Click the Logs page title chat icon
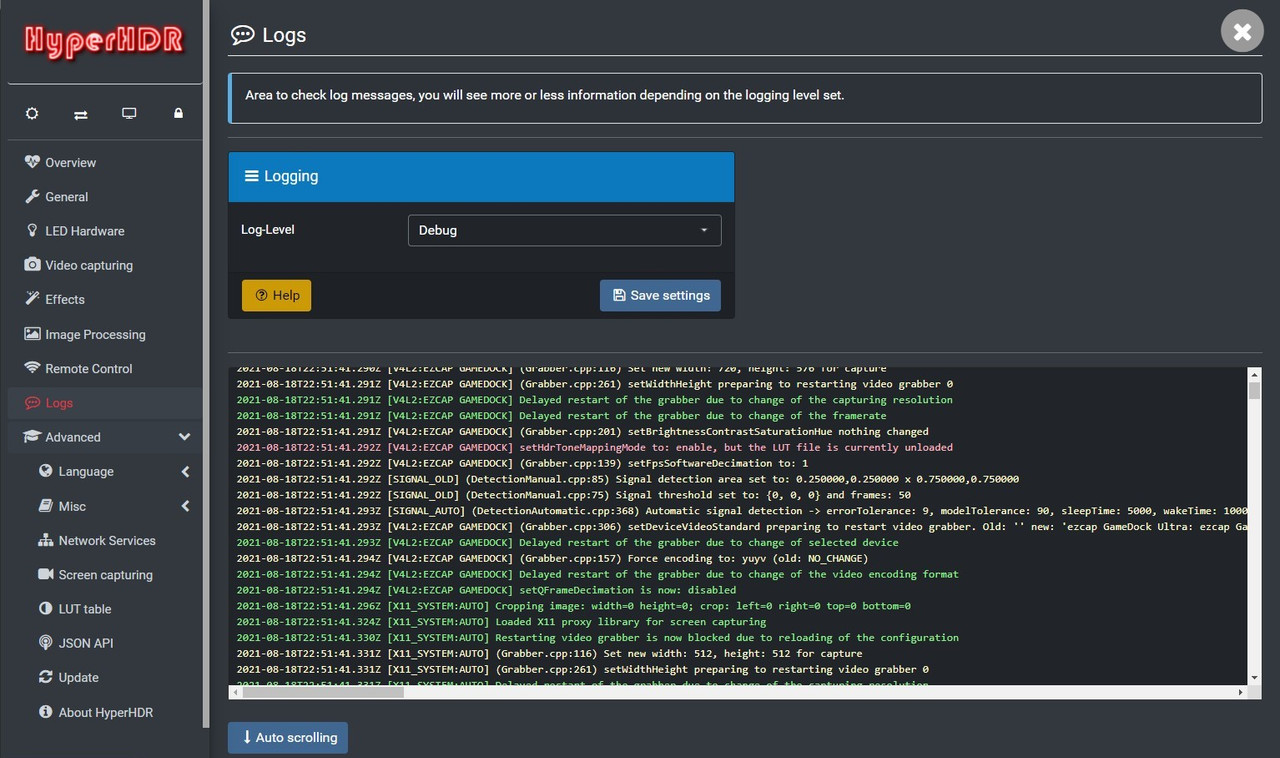The image size is (1280, 758). point(242,35)
